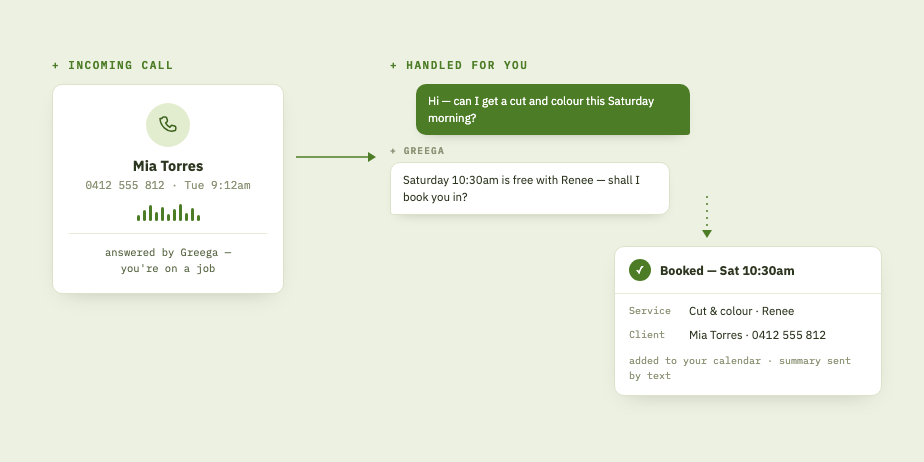The image size is (924, 462).
Task: Click the Service field label
Action: [x=649, y=311]
